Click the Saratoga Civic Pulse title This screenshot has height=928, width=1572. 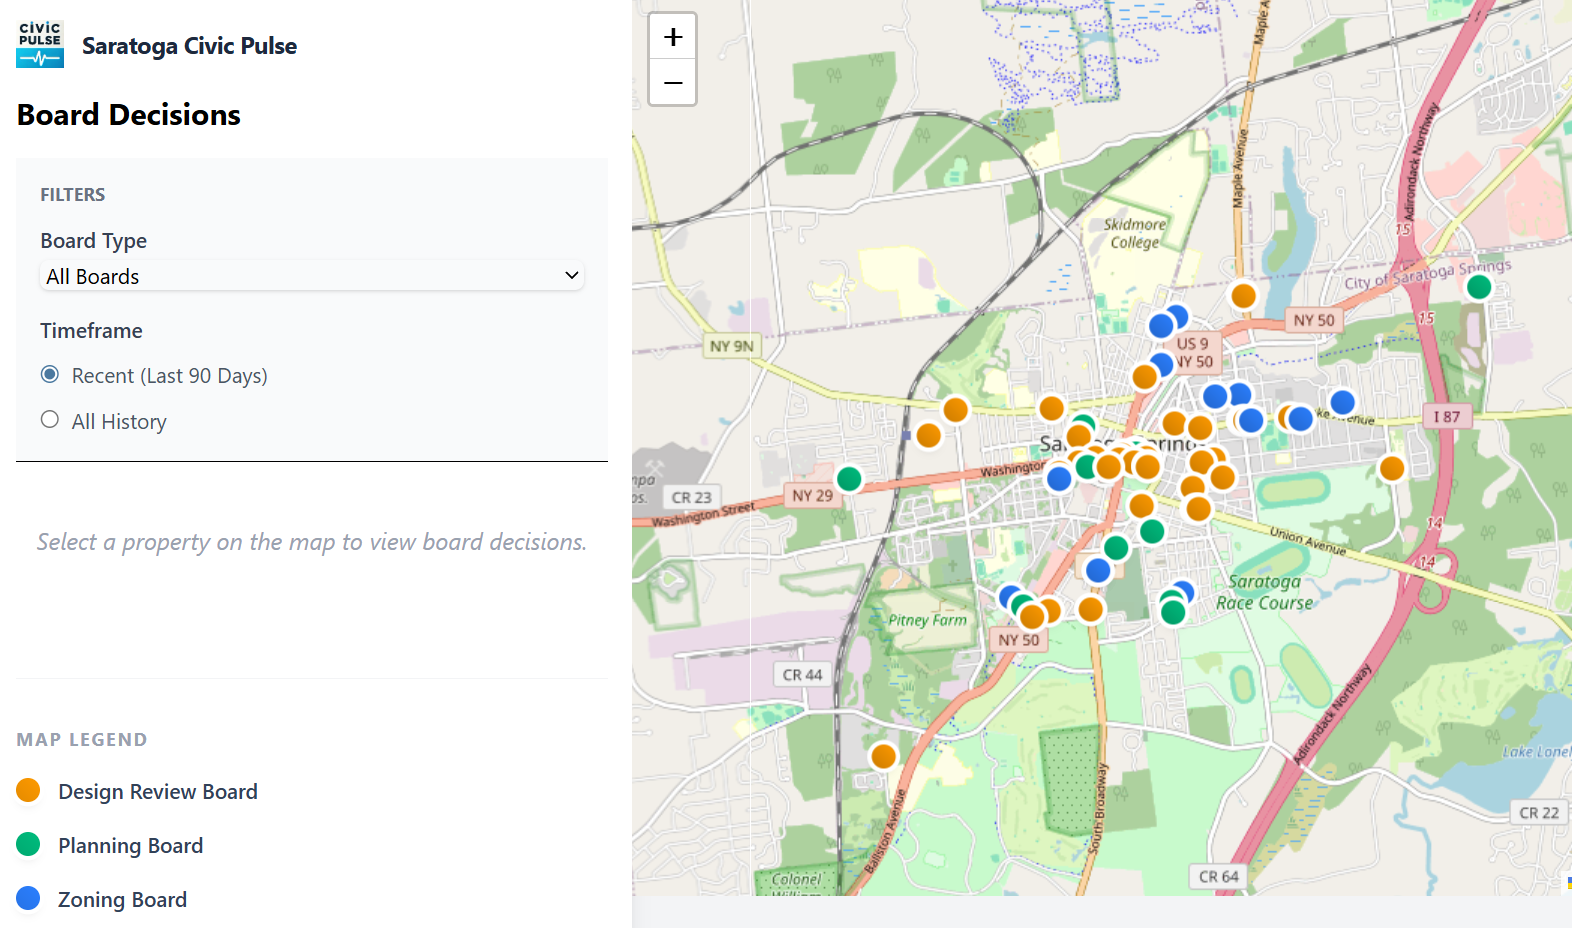pyautogui.click(x=189, y=46)
